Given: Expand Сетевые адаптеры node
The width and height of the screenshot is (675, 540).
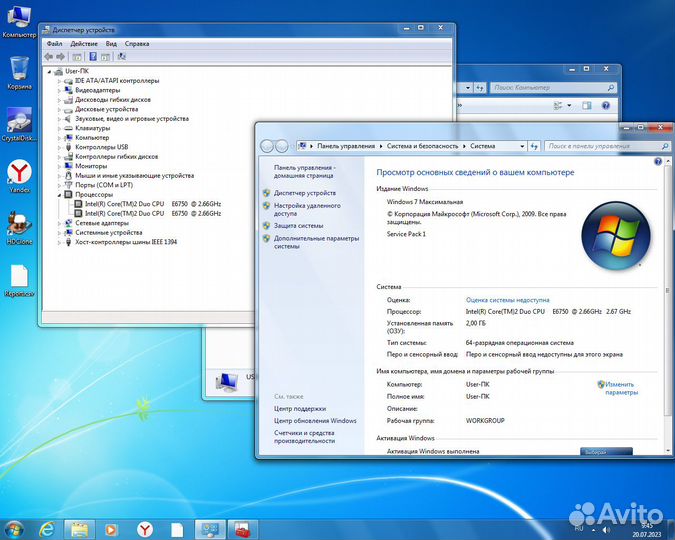Looking at the screenshot, I should (59, 223).
